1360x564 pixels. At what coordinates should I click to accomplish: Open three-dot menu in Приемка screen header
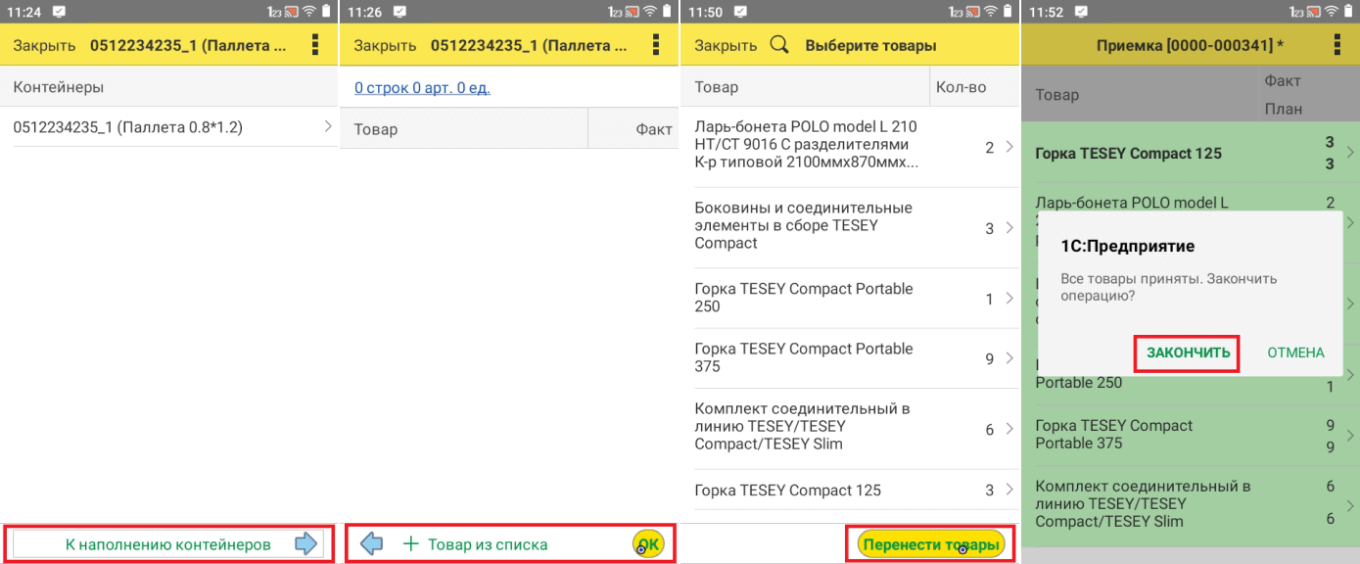click(1337, 45)
